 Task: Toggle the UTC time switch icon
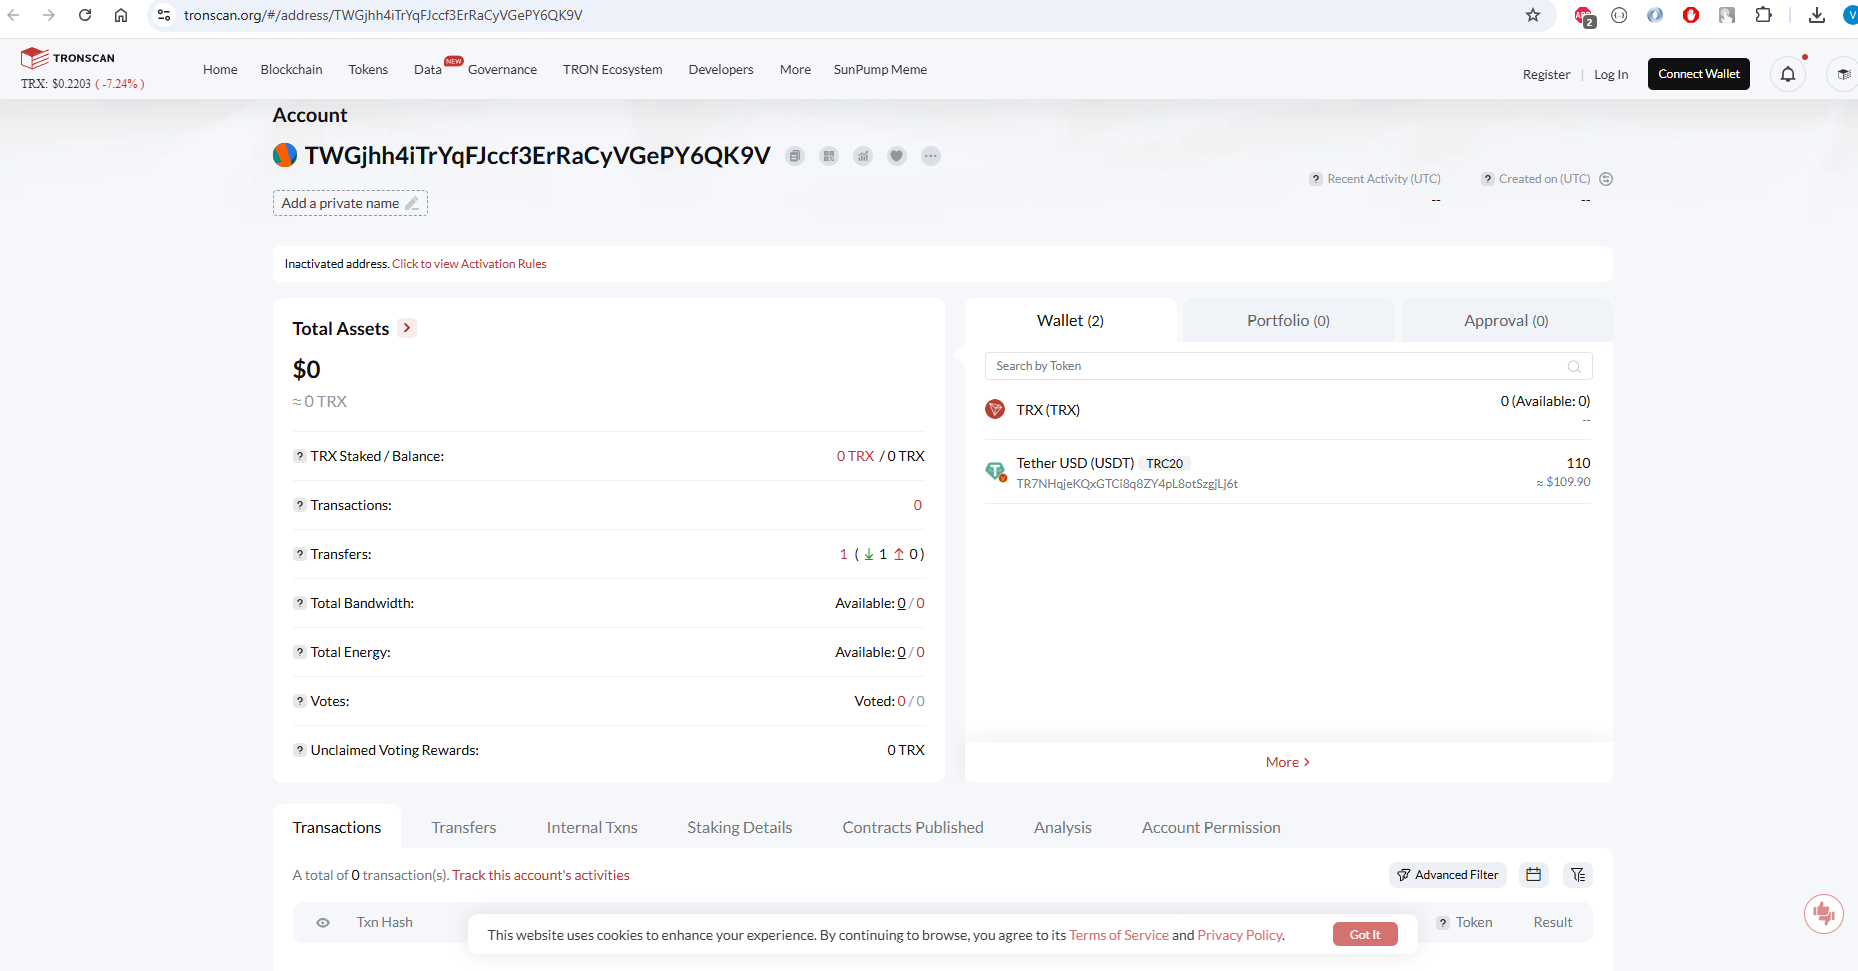click(1606, 179)
